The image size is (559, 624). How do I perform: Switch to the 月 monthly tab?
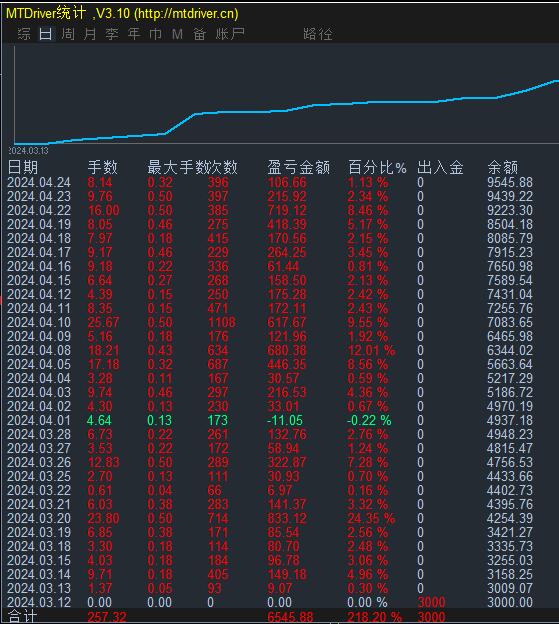[x=90, y=34]
